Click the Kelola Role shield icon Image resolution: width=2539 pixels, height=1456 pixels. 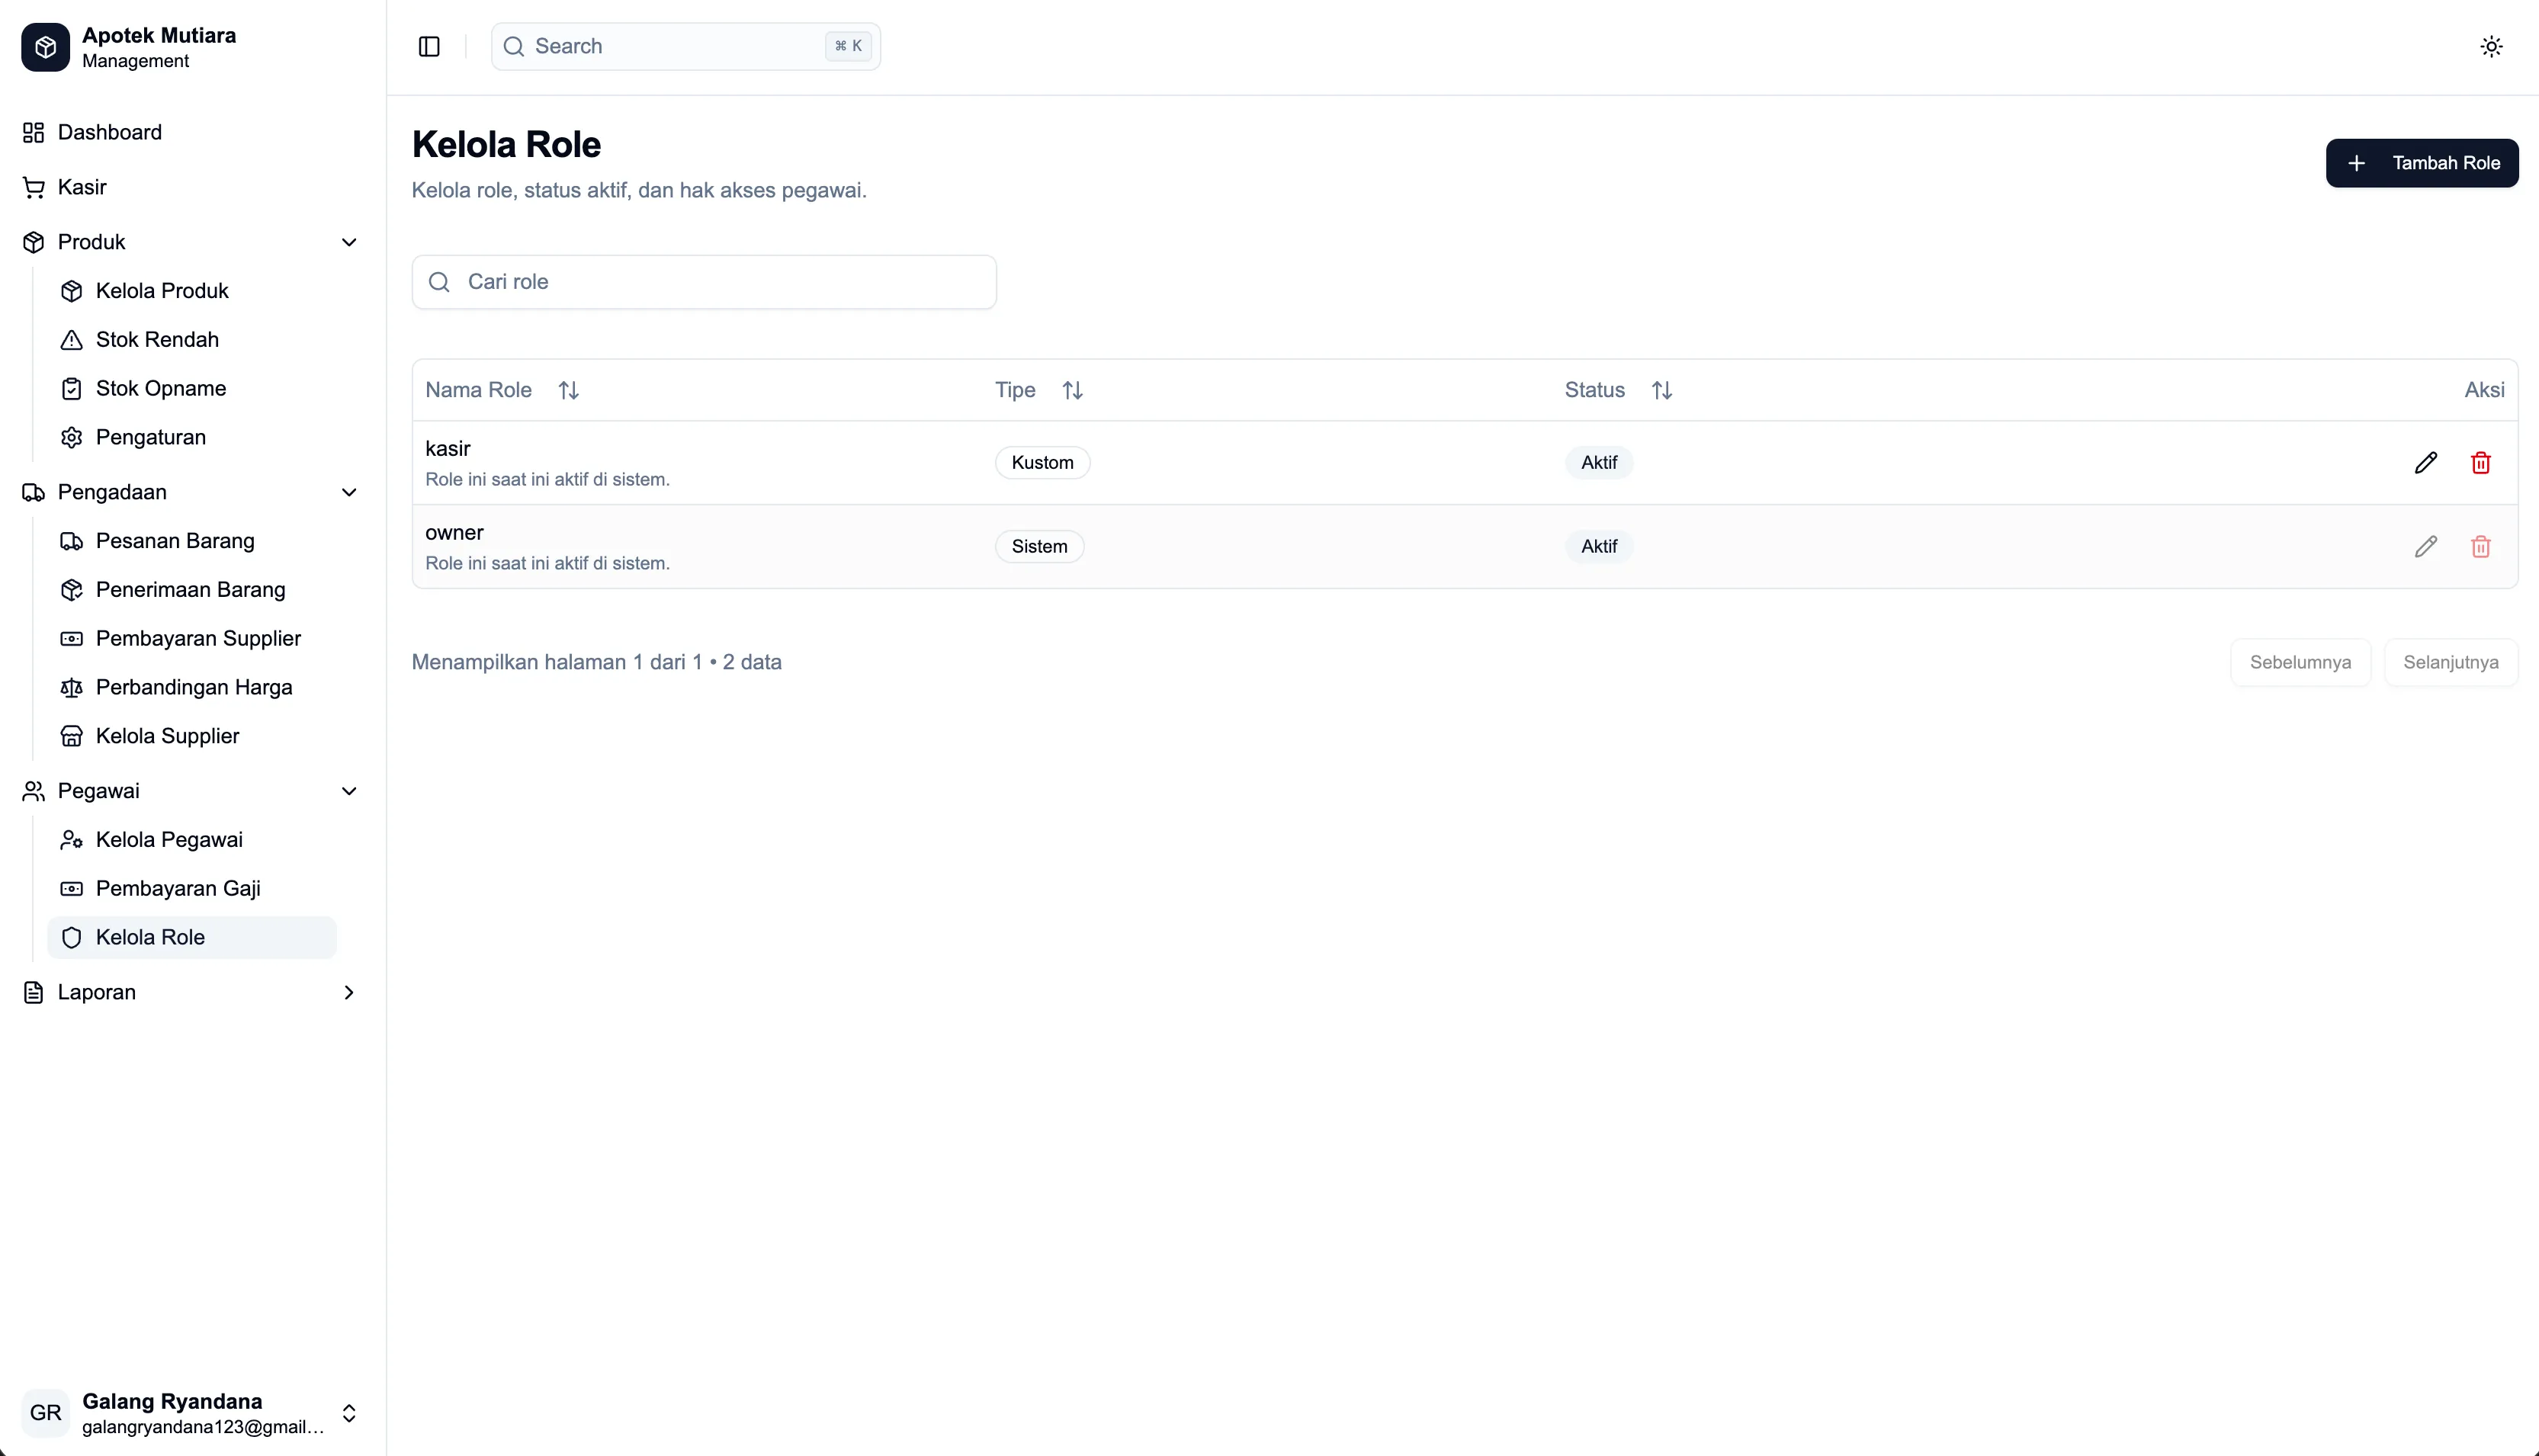click(x=71, y=938)
